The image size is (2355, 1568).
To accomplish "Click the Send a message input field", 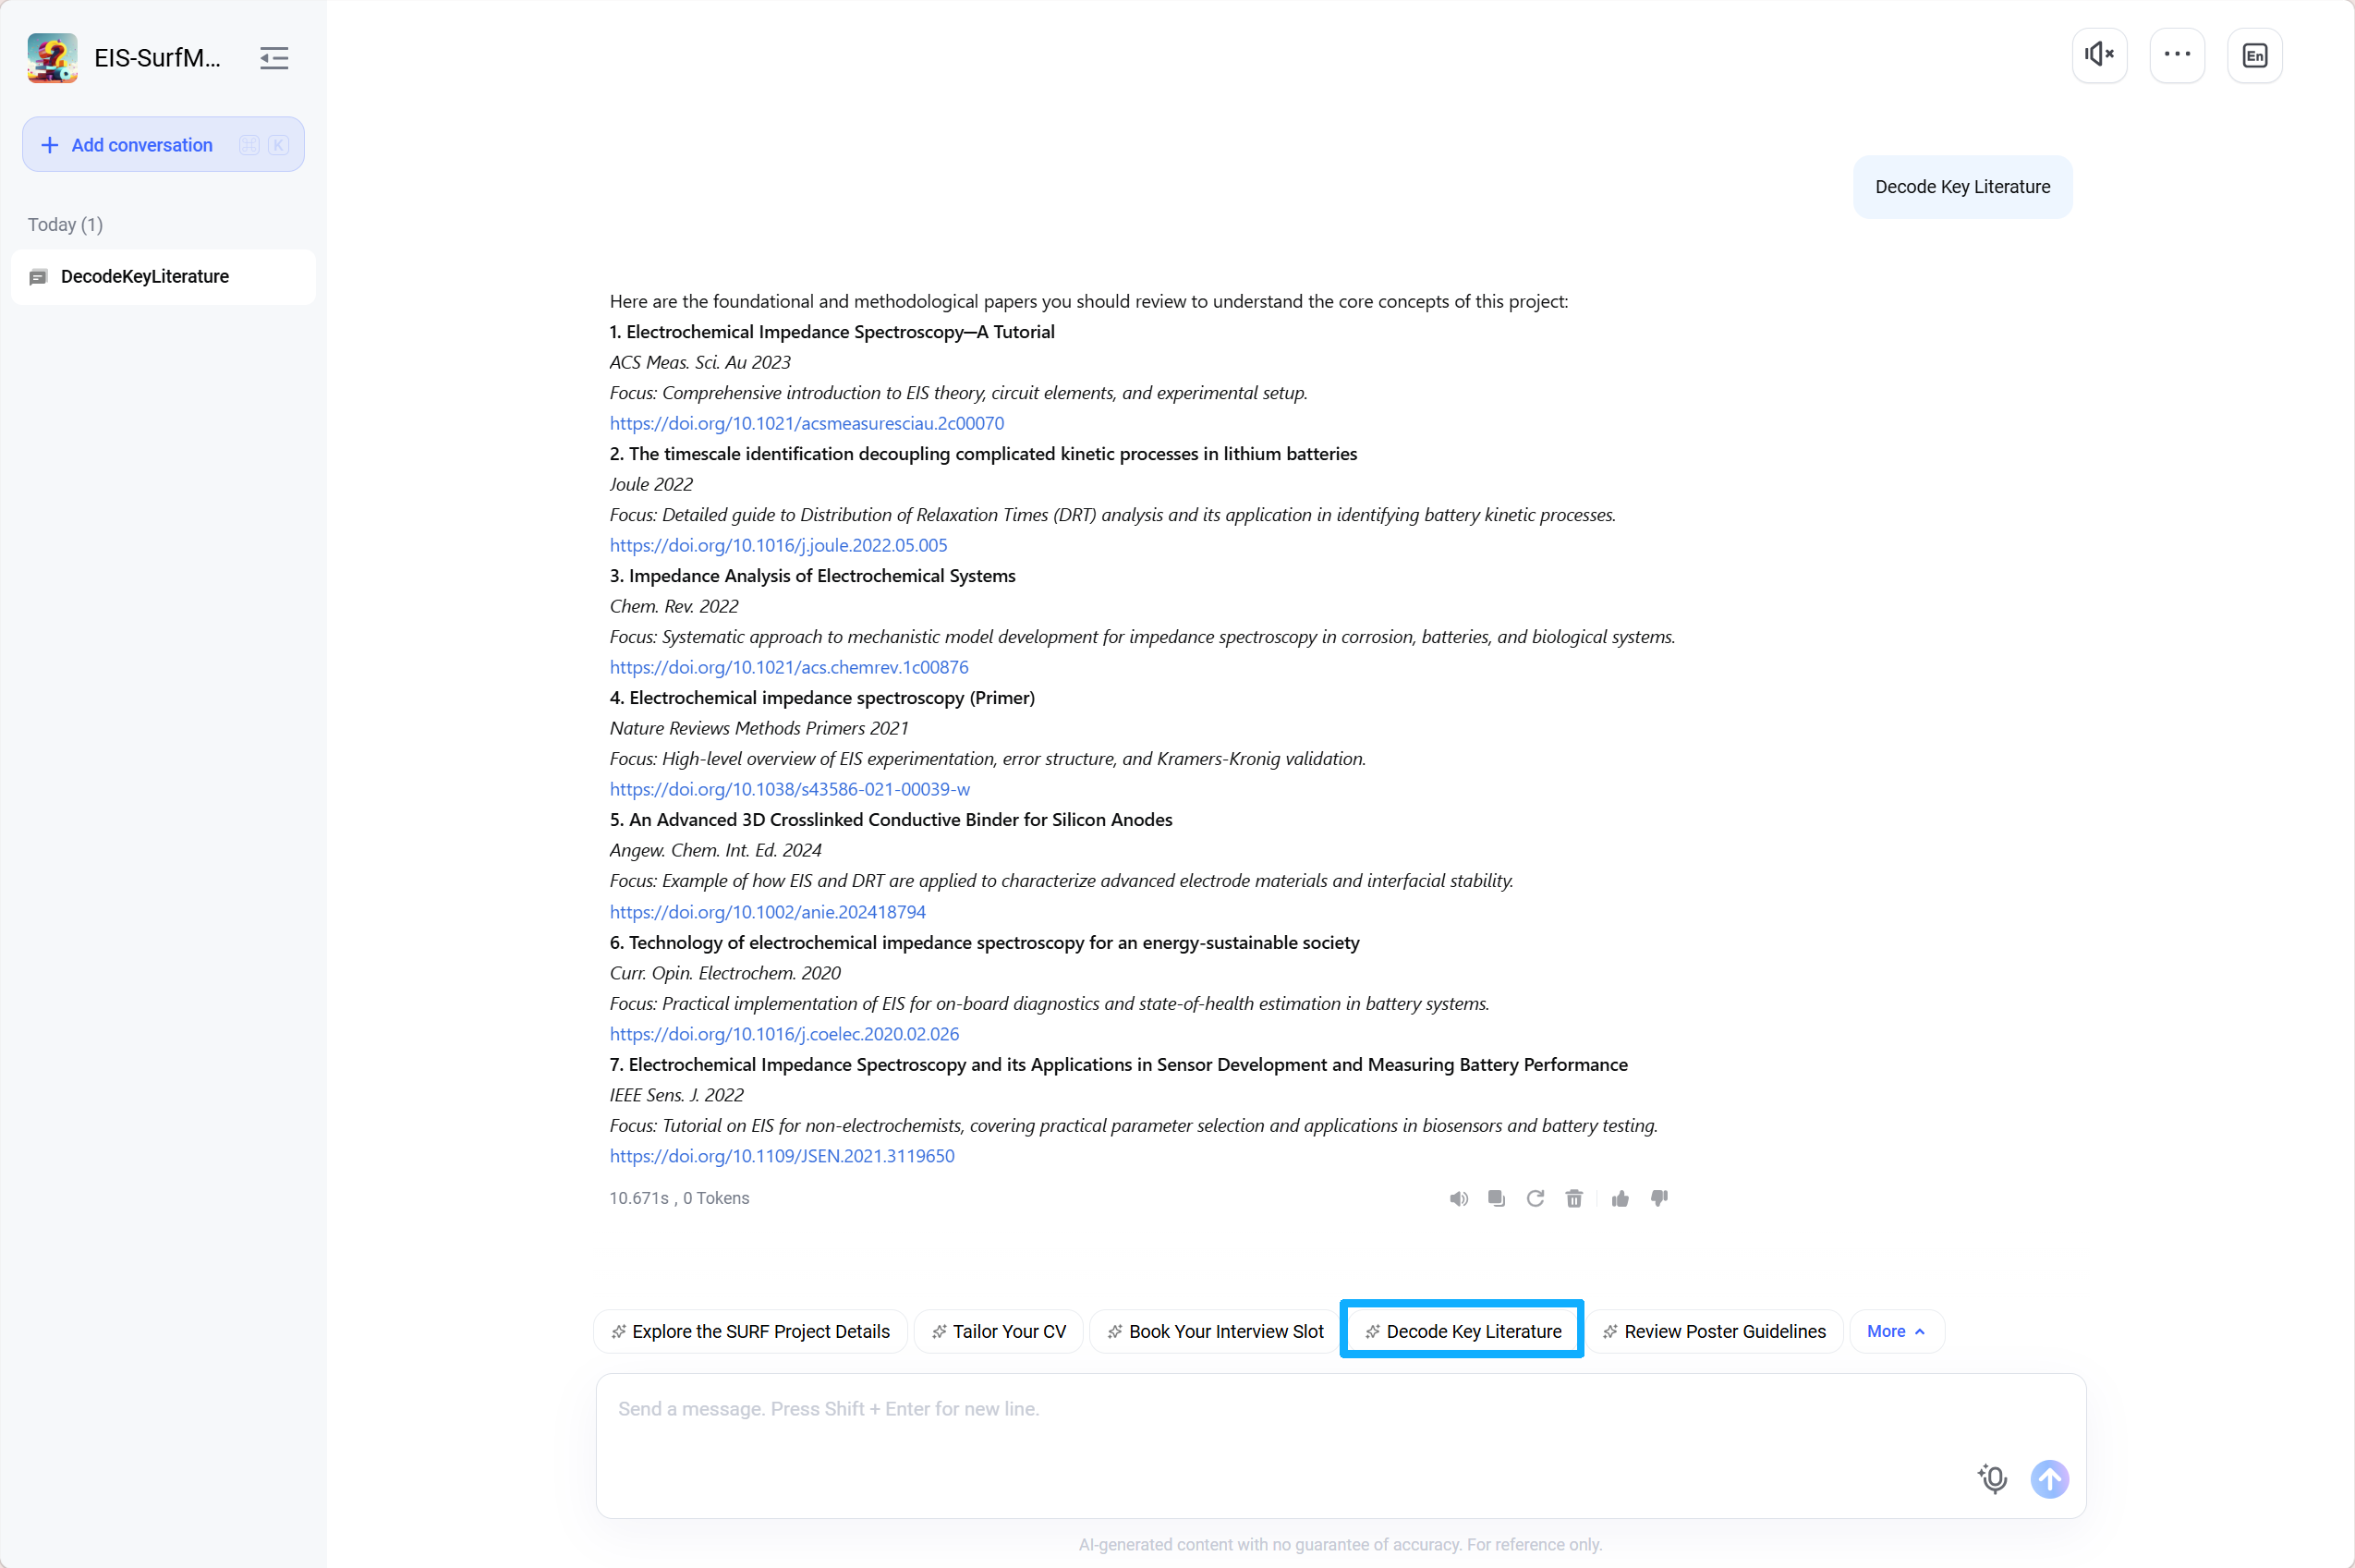I will (x=1340, y=1445).
